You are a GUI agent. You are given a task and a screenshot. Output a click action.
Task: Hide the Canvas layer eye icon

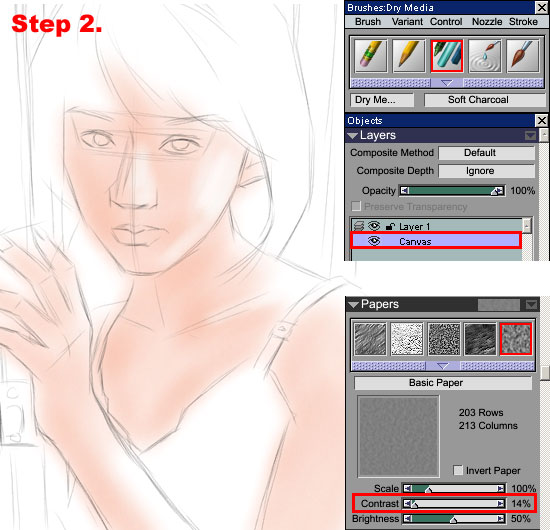click(374, 241)
